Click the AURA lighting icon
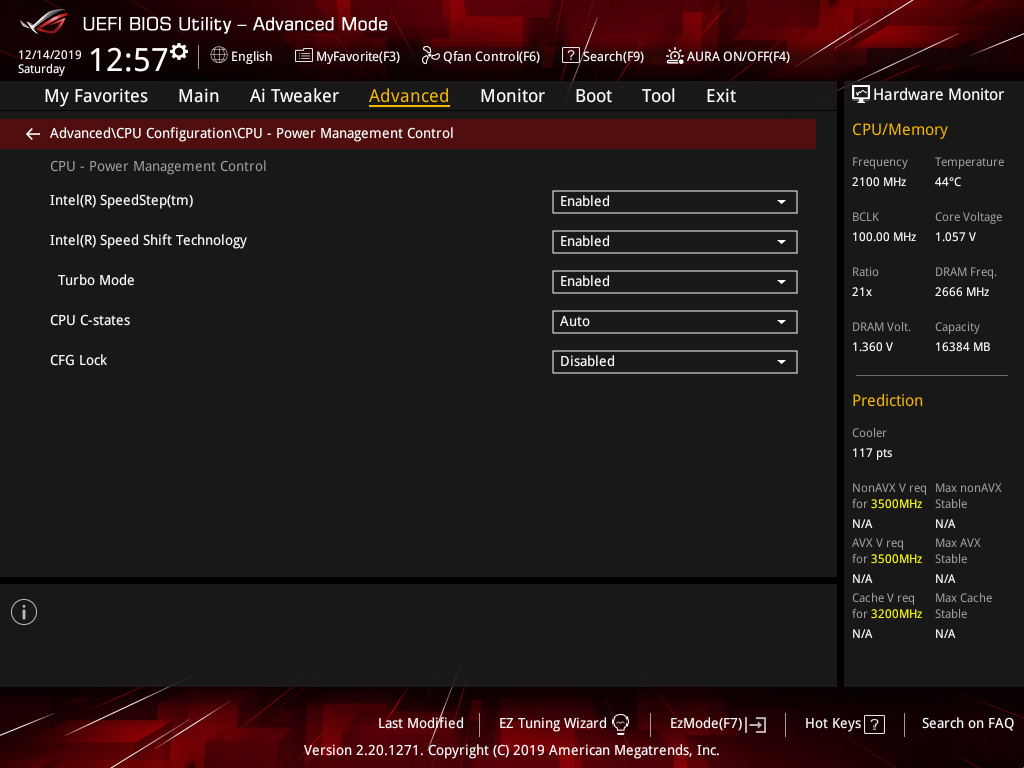This screenshot has width=1024, height=768. pos(675,56)
